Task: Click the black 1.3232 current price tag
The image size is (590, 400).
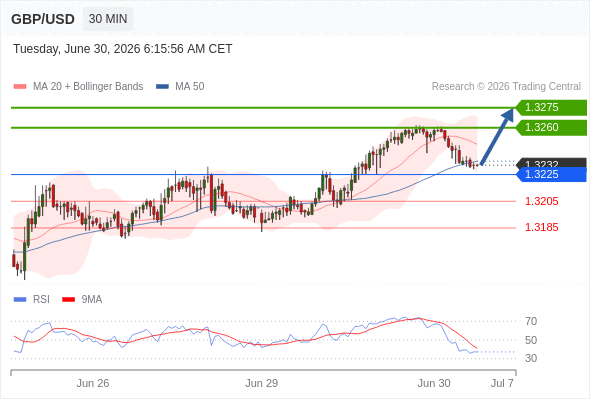Action: (551, 163)
